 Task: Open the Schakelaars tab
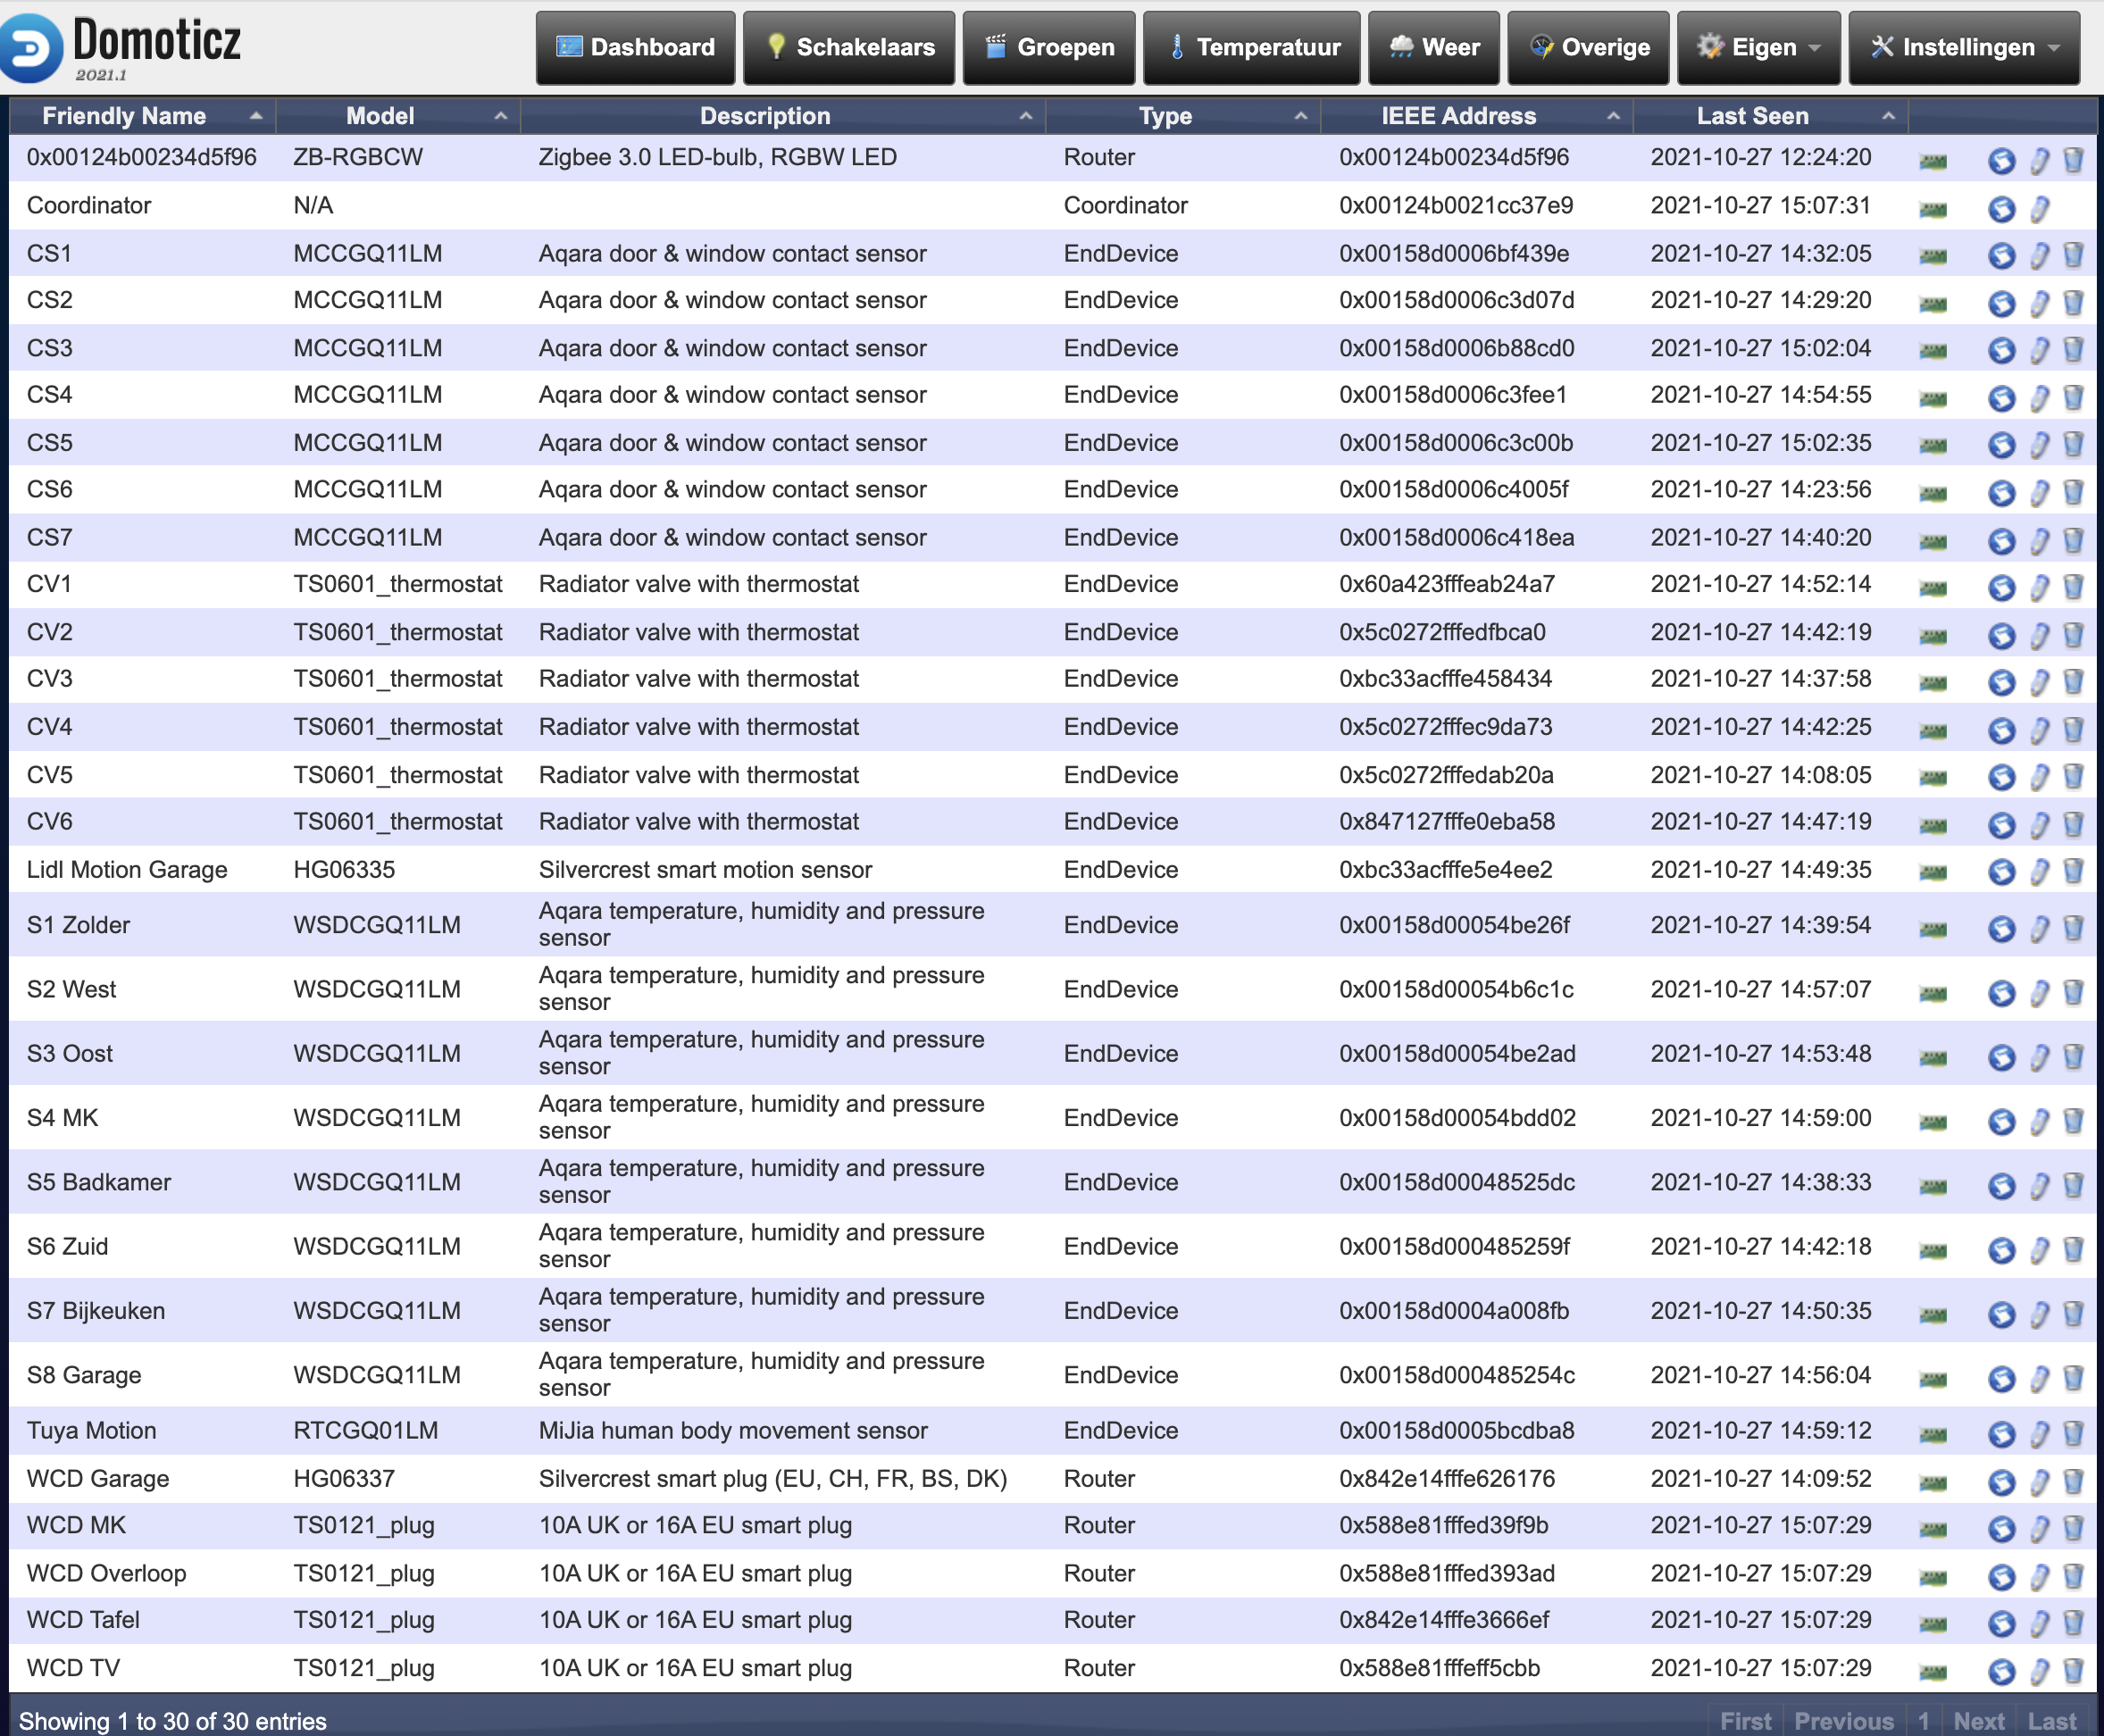click(849, 47)
